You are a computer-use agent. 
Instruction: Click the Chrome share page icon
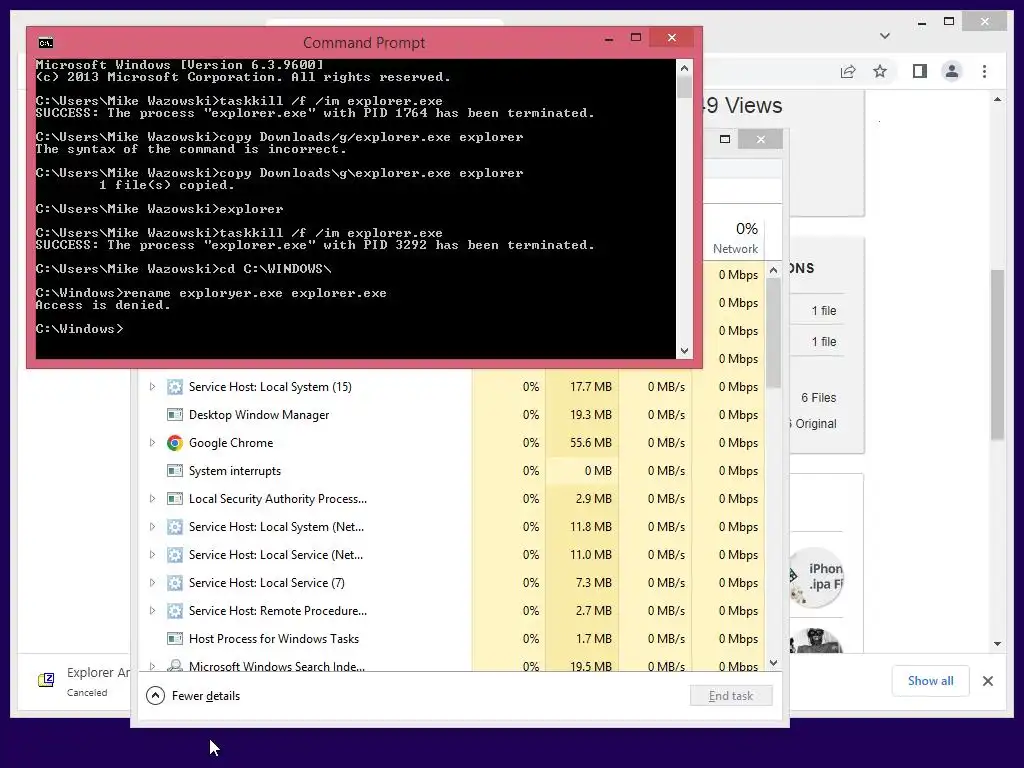(x=848, y=71)
